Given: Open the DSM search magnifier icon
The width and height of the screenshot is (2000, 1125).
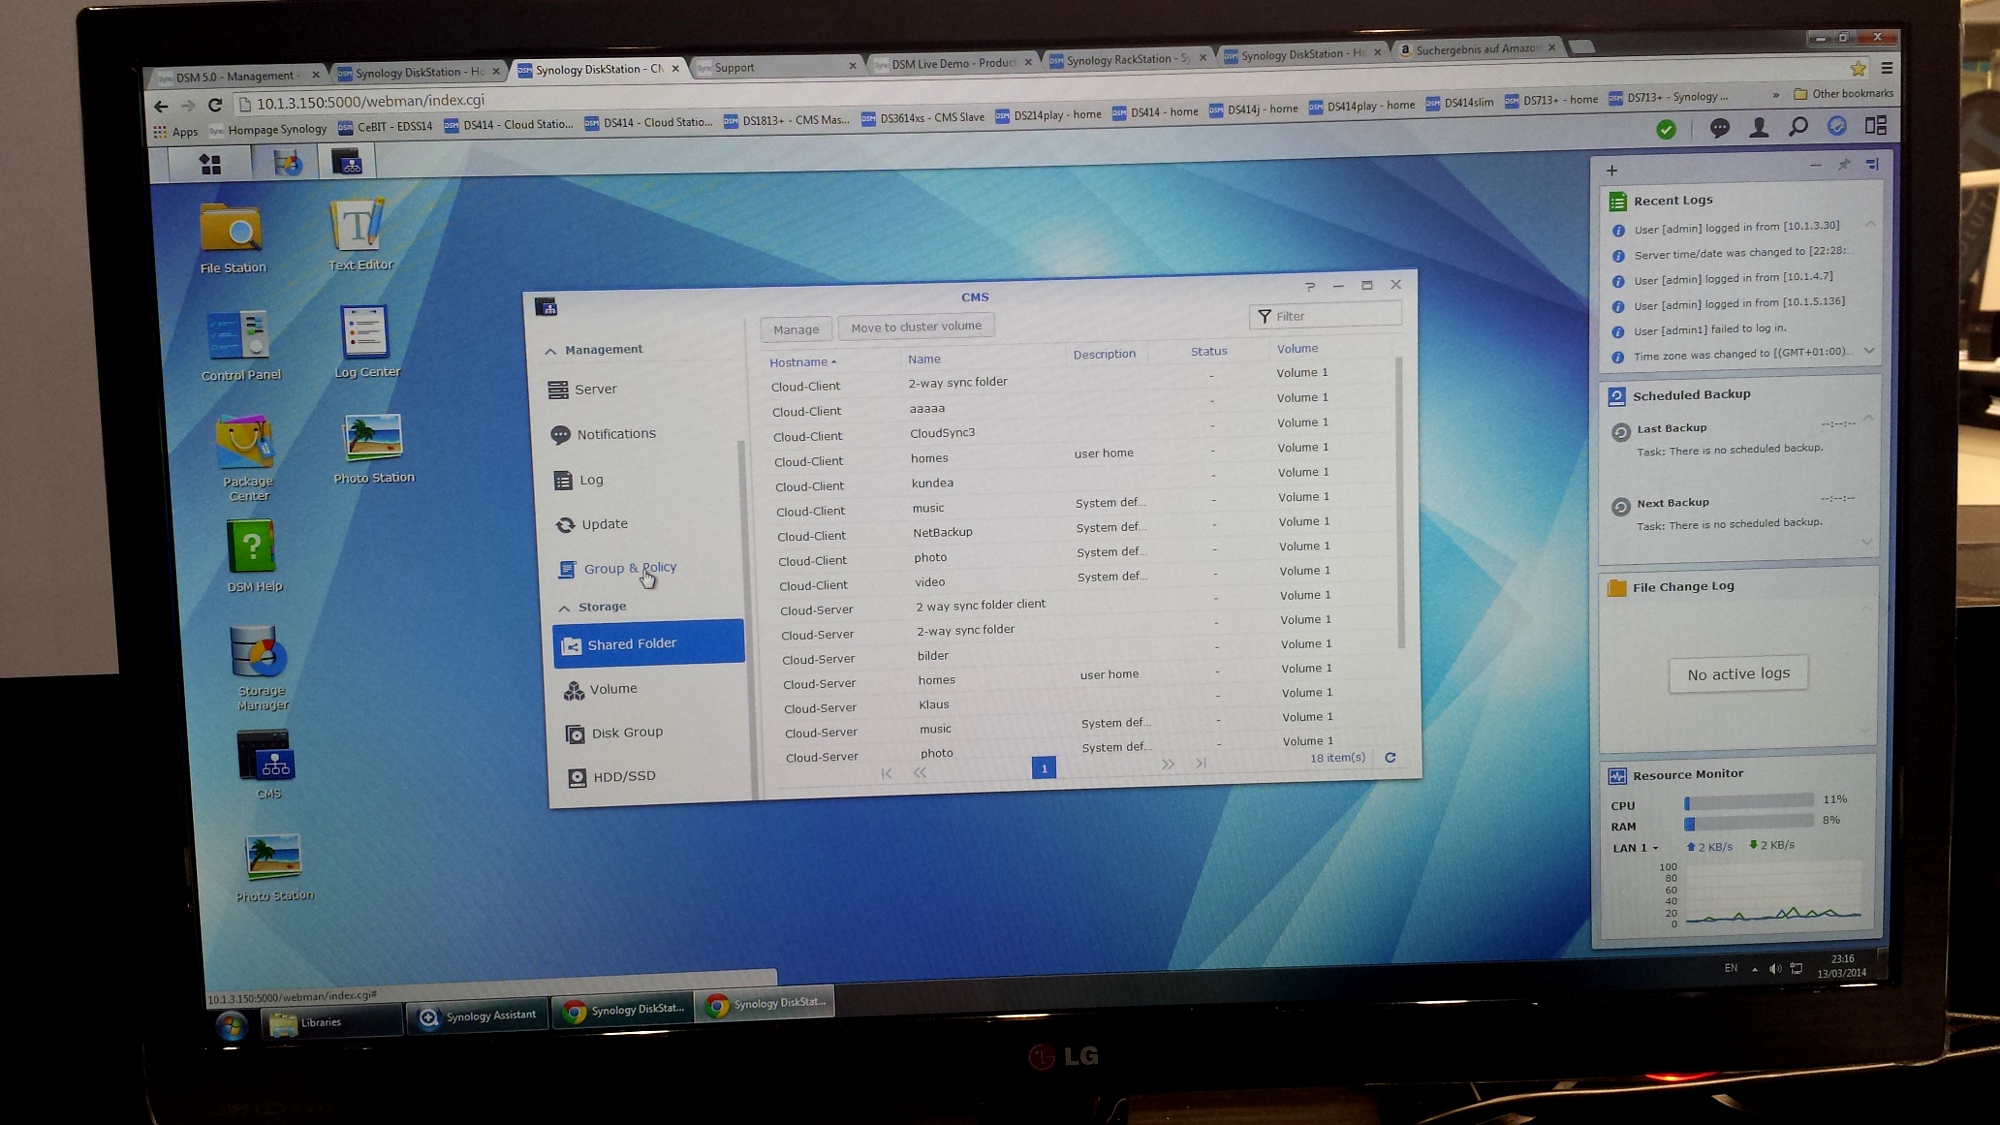Looking at the screenshot, I should pyautogui.click(x=1798, y=126).
